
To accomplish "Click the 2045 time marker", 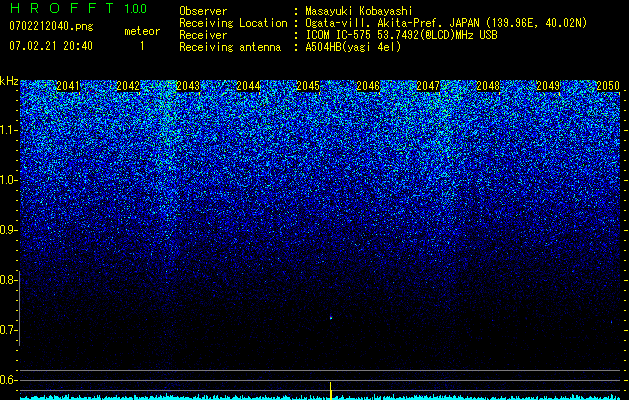I will tap(308, 86).
